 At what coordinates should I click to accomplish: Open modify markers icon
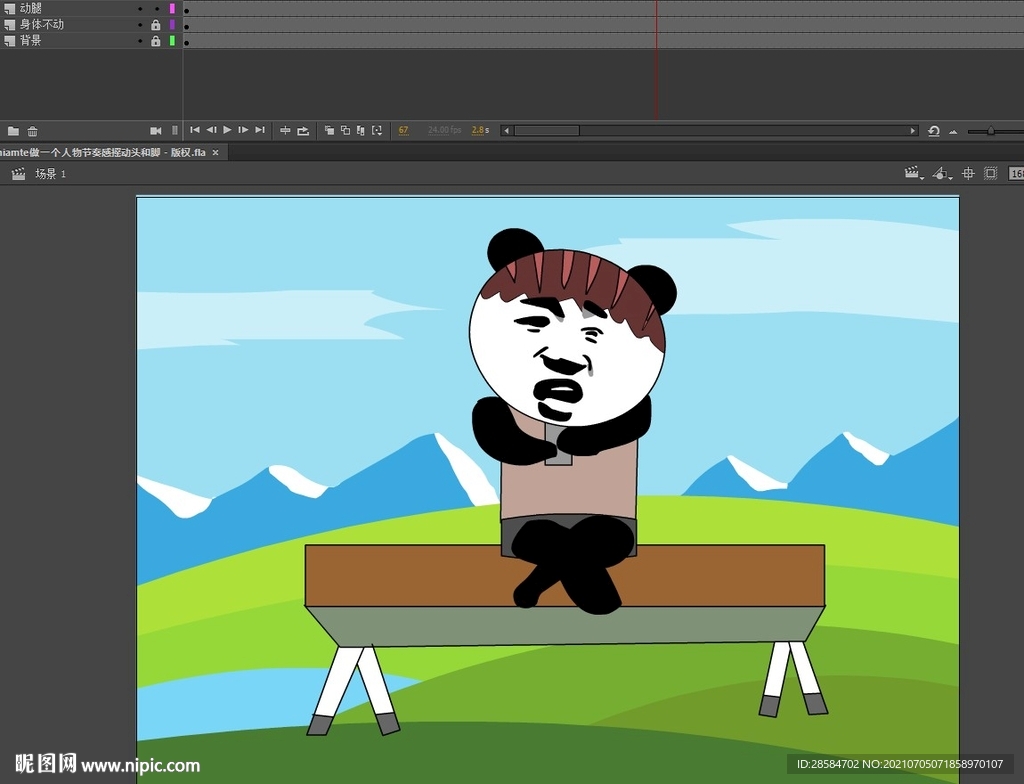click(x=377, y=131)
